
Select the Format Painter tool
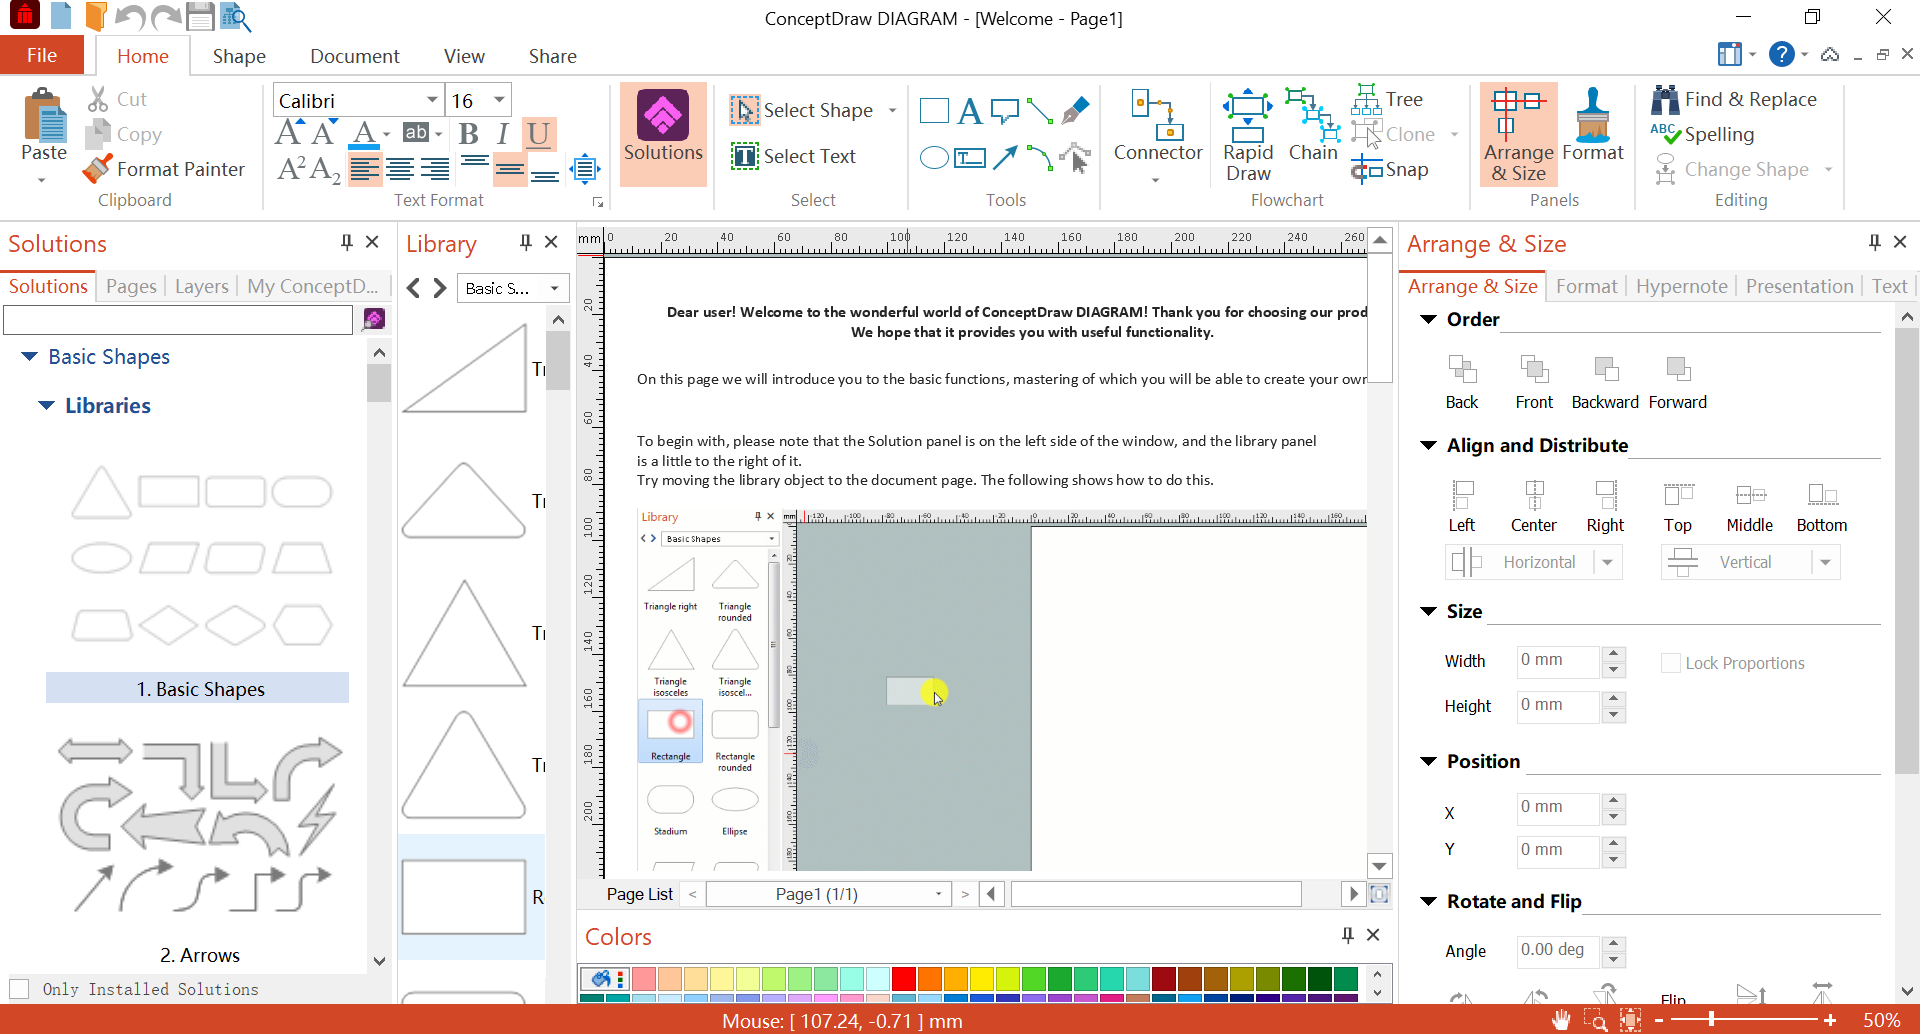pyautogui.click(x=165, y=169)
